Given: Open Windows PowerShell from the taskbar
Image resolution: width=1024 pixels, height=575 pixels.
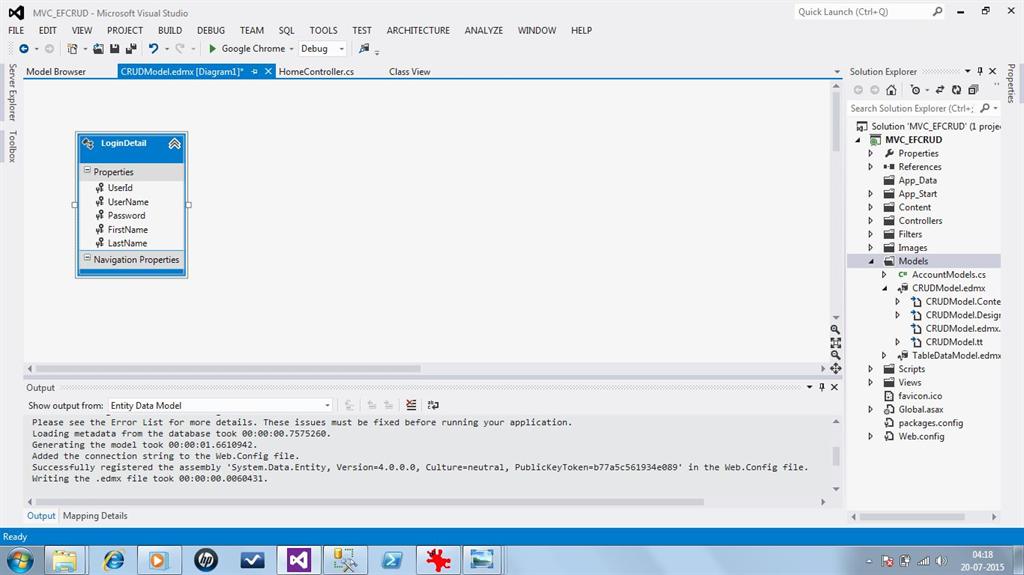Looking at the screenshot, I should [x=391, y=560].
